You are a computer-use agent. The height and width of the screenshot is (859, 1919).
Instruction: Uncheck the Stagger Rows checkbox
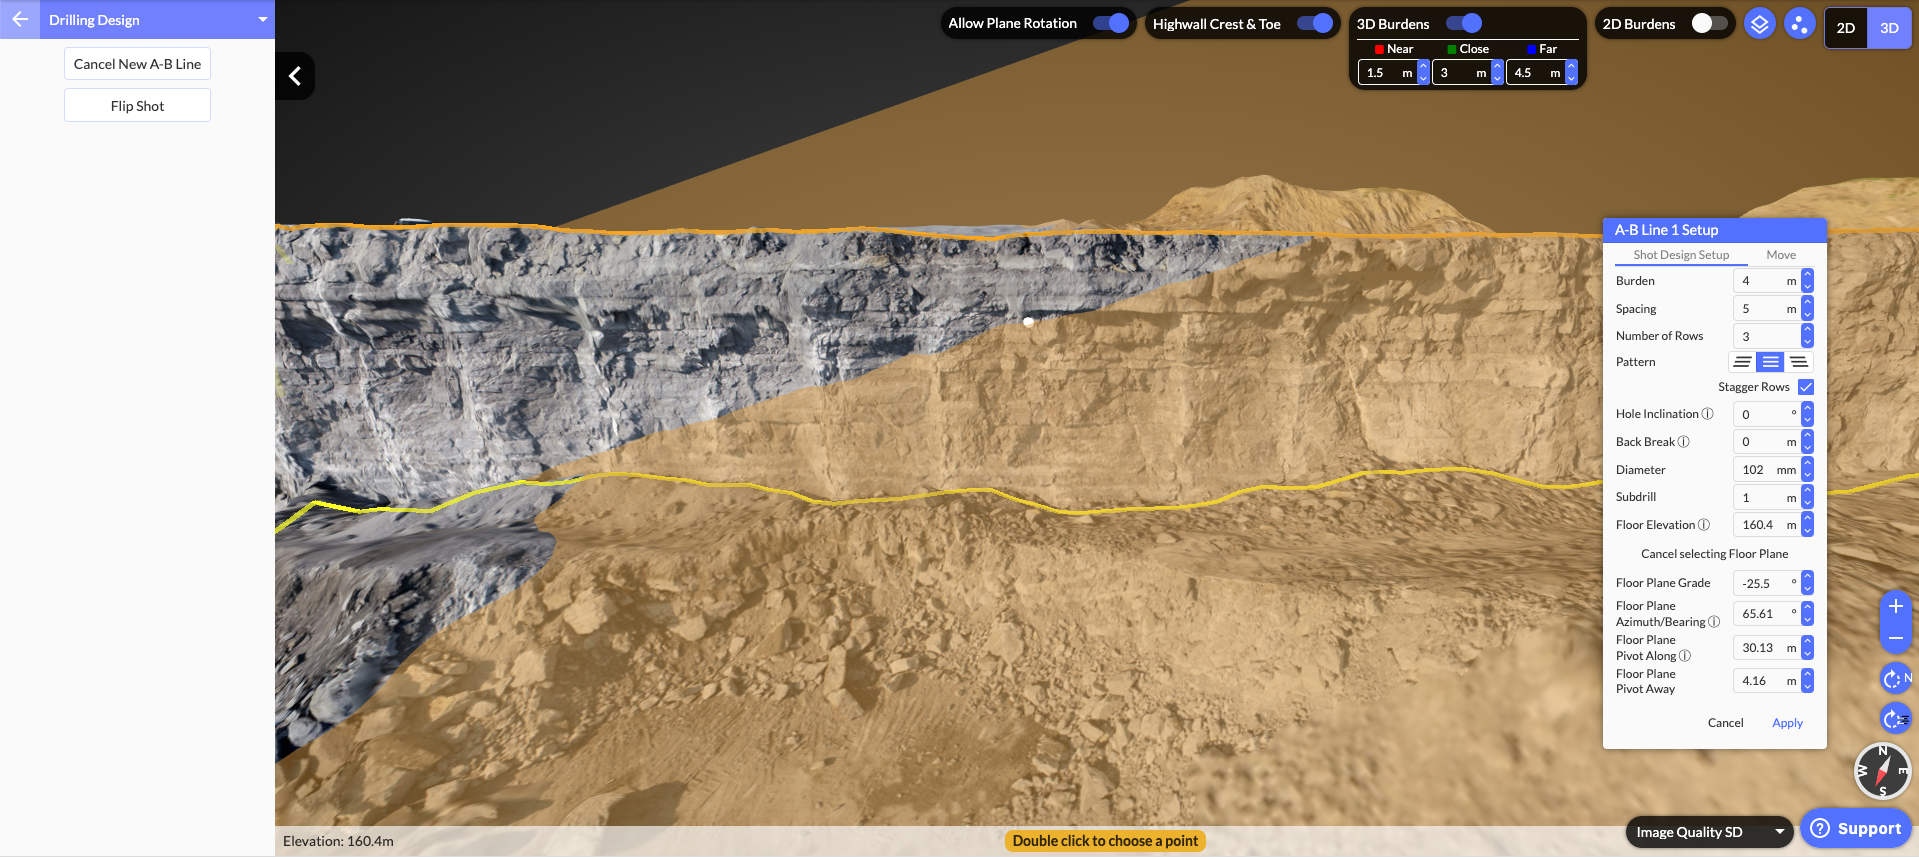click(x=1806, y=387)
